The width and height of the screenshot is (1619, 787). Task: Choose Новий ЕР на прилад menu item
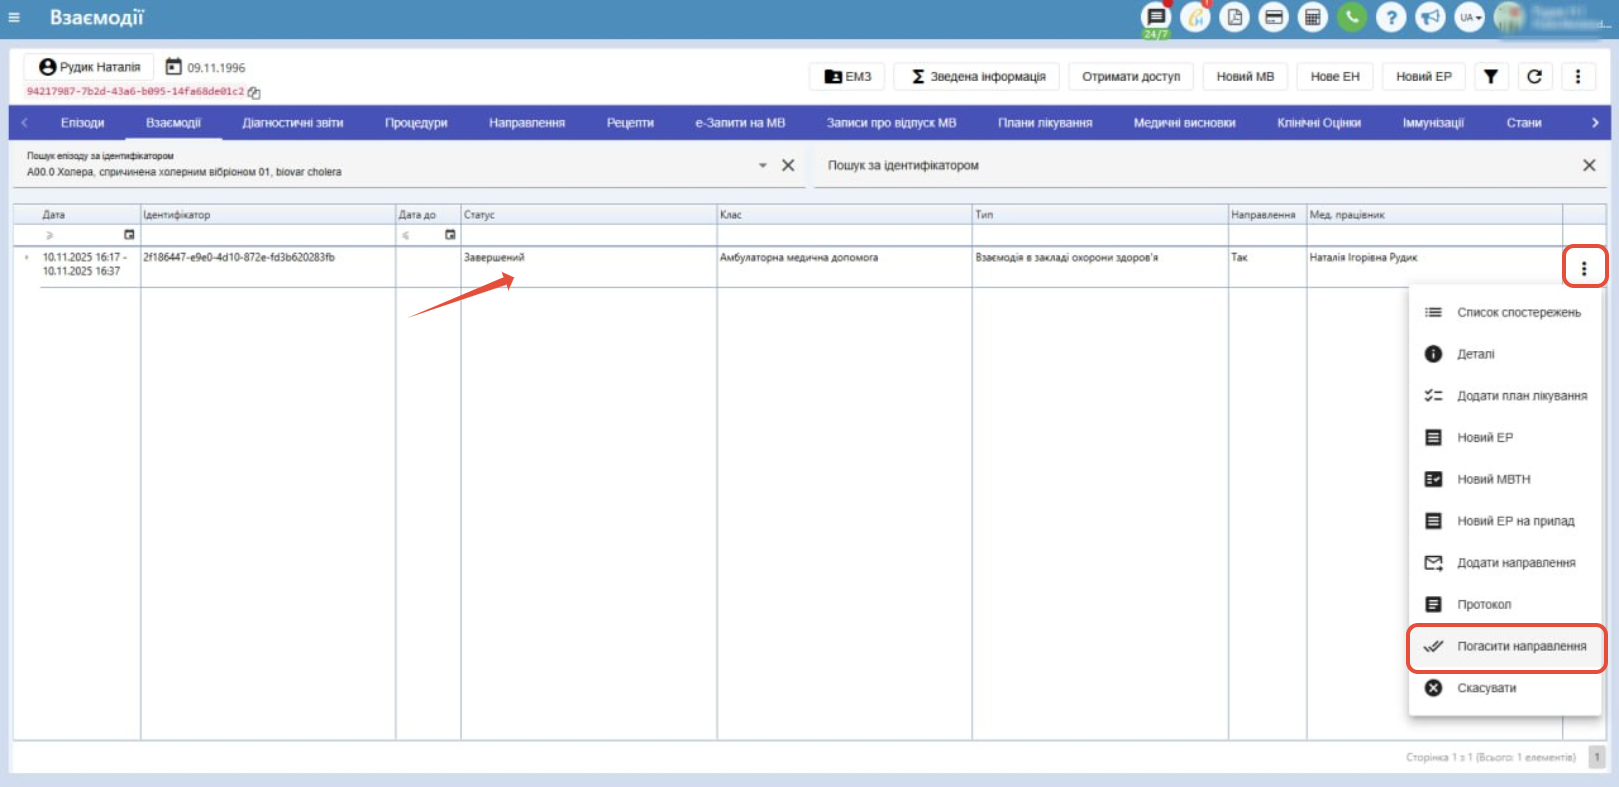[1506, 521]
